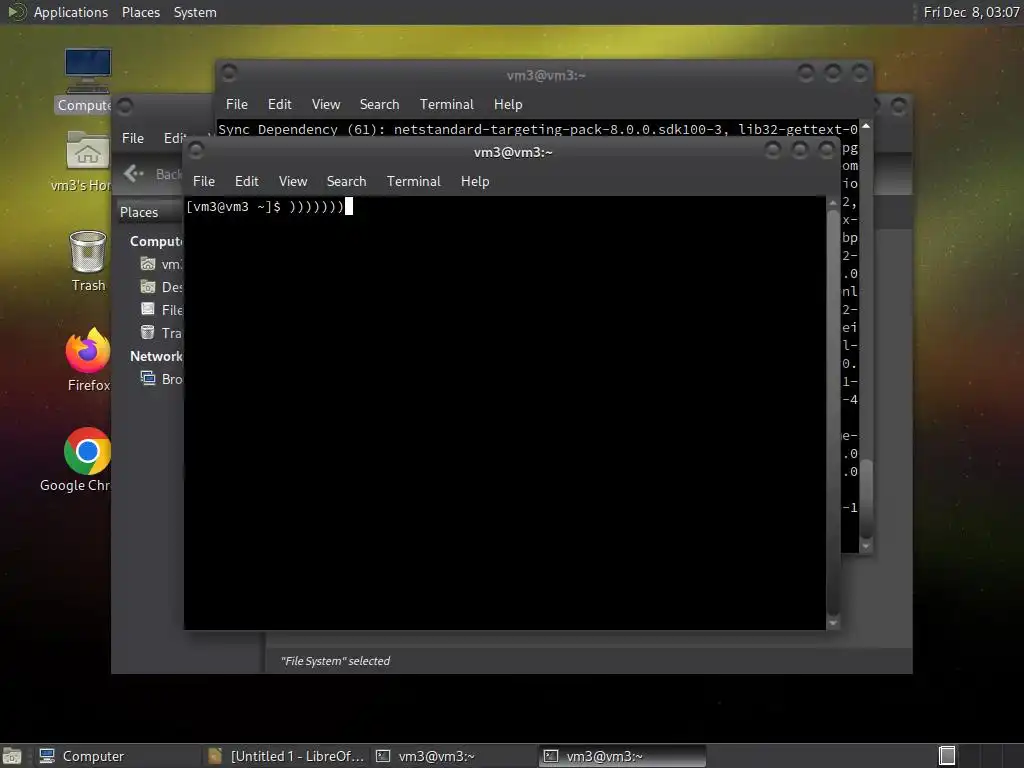Open window menu button of front terminal

coord(195,152)
